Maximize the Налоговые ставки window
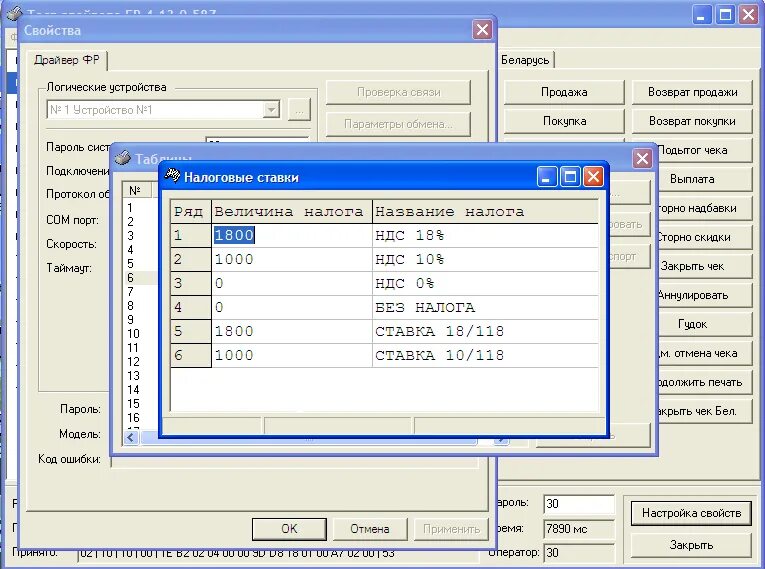The height and width of the screenshot is (569, 765). click(x=570, y=176)
